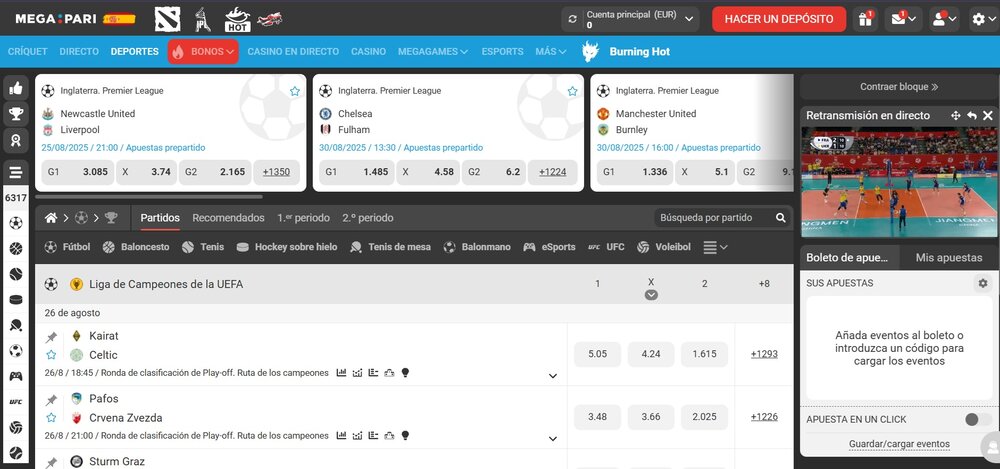Open the Directo menu item
The image size is (1000, 469).
[79, 52]
